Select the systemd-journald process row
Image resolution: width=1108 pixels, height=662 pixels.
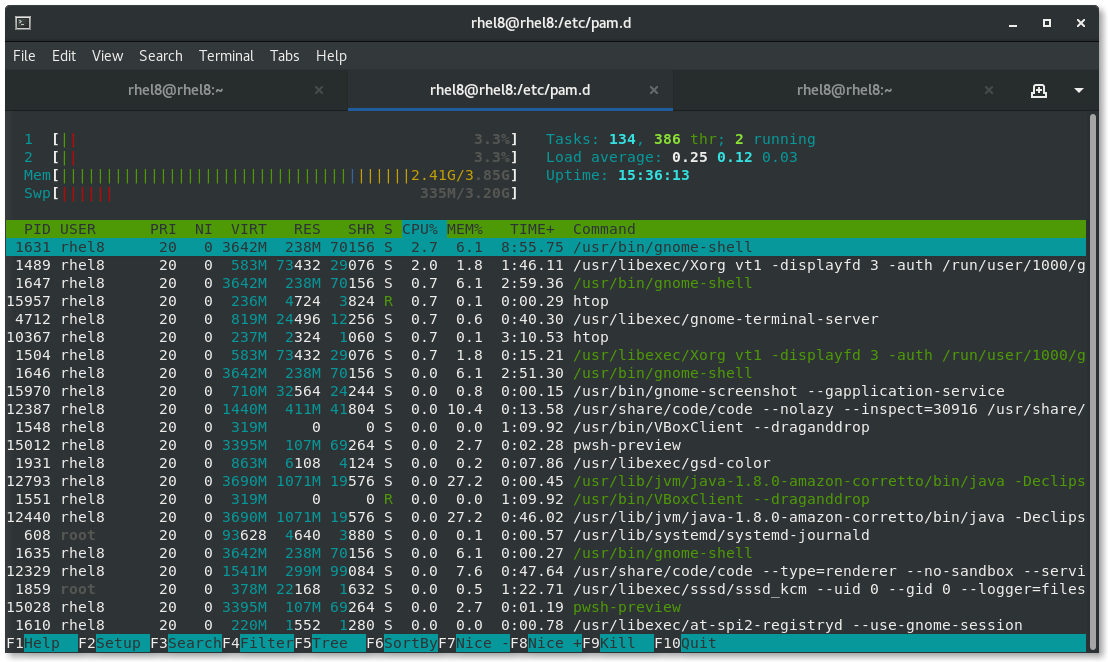click(x=546, y=535)
